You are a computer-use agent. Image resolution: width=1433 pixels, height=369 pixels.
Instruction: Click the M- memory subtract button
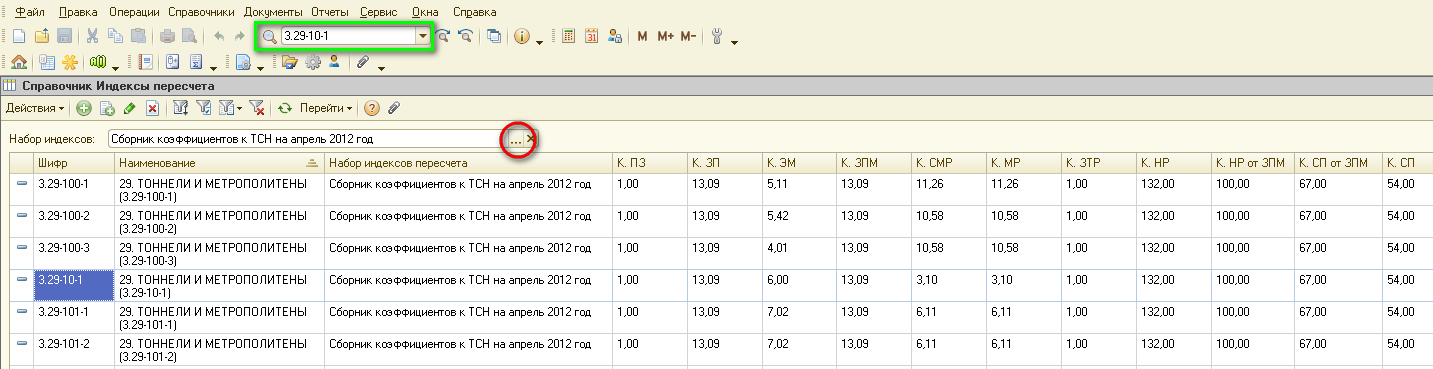(x=688, y=36)
